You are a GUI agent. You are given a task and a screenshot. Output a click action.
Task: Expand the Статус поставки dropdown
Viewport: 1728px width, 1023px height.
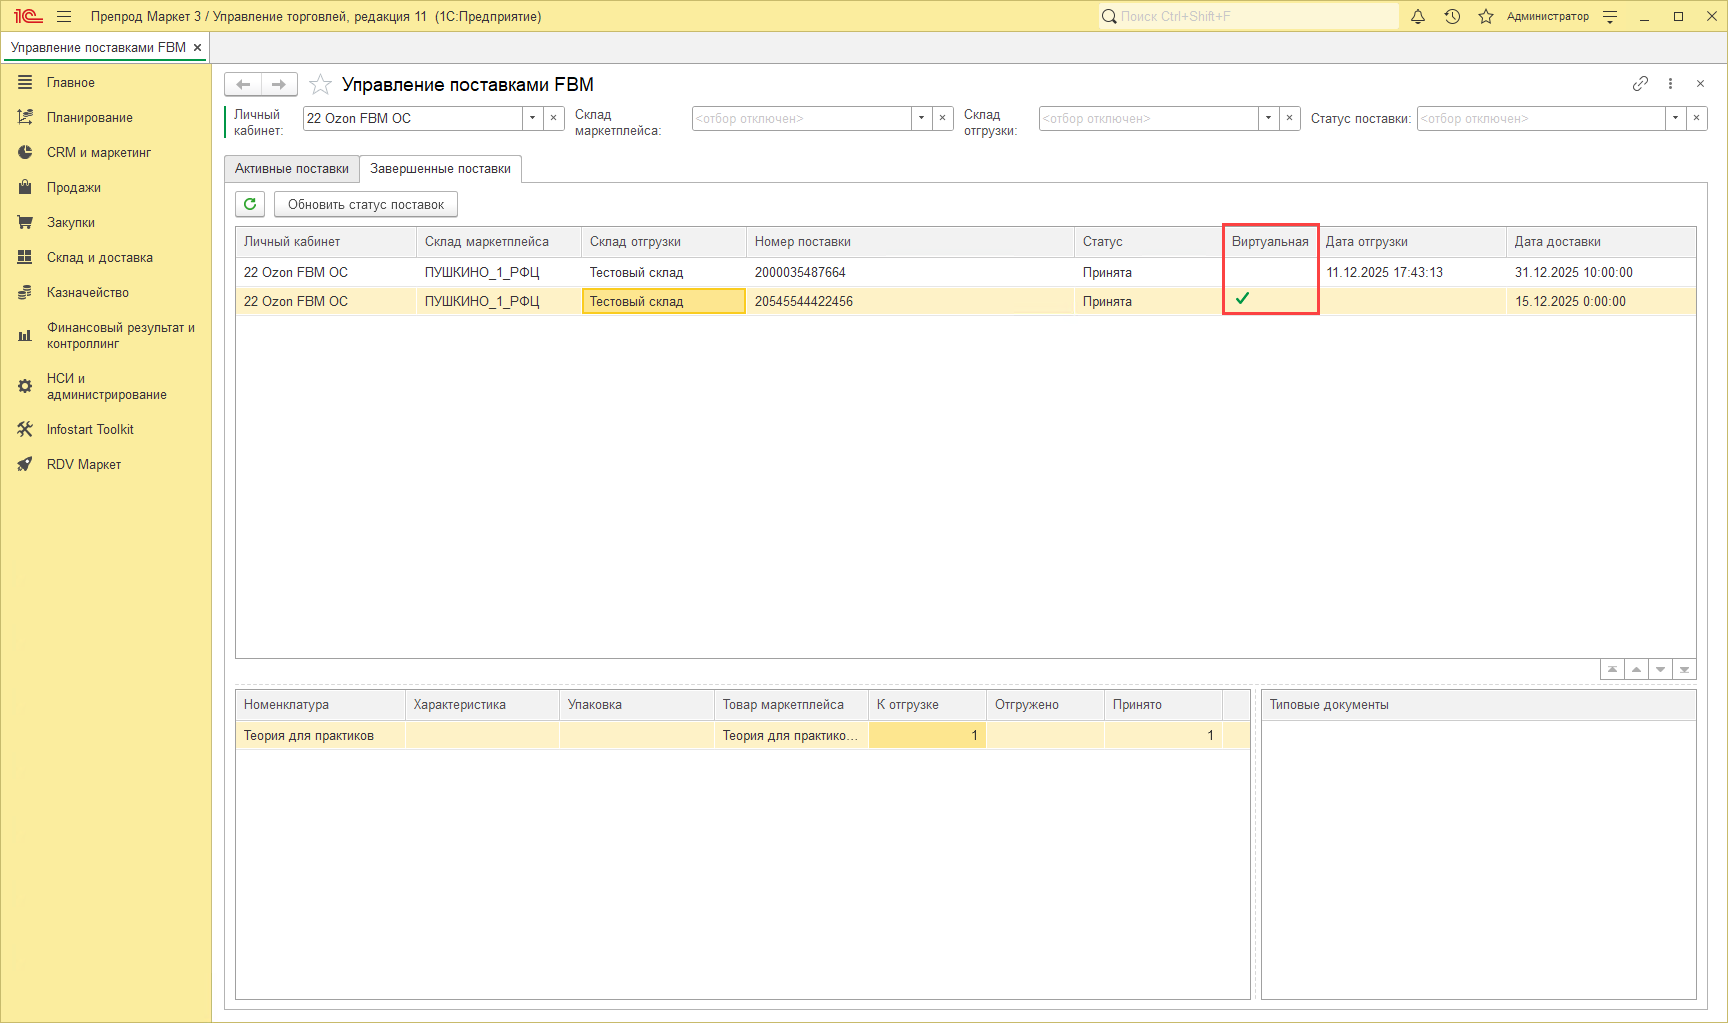point(1675,118)
